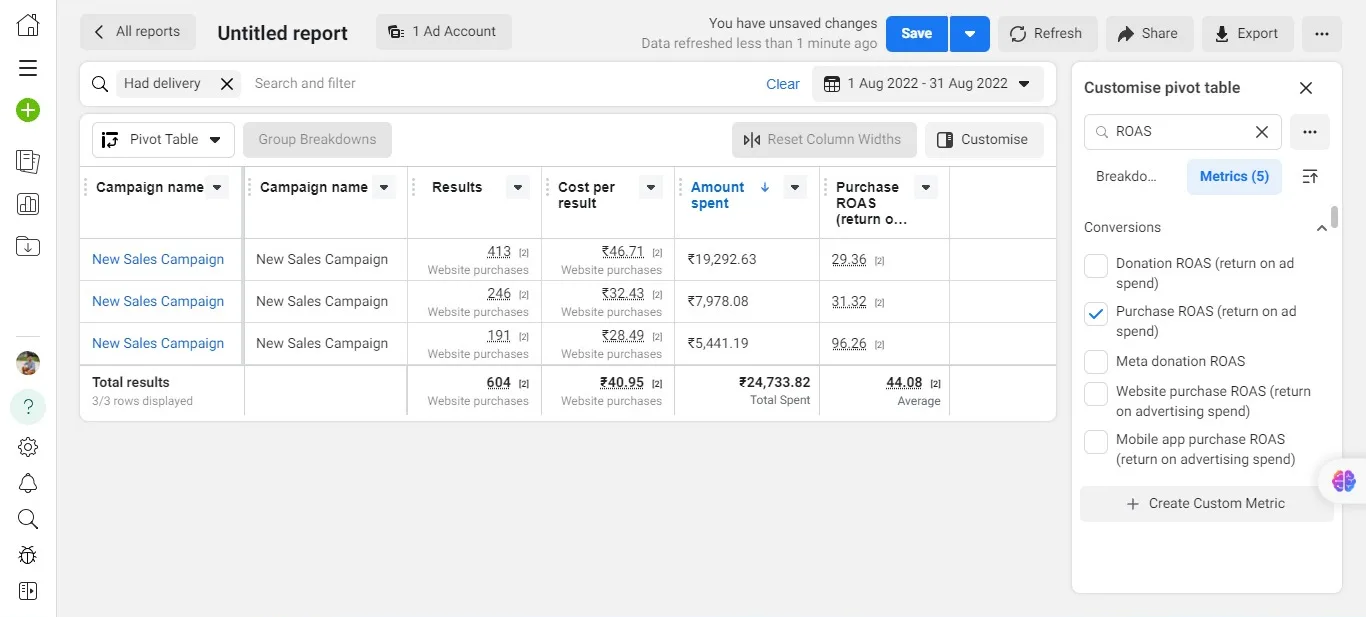This screenshot has width=1366, height=617.
Task: Open Notifications bell icon
Action: coord(28,483)
